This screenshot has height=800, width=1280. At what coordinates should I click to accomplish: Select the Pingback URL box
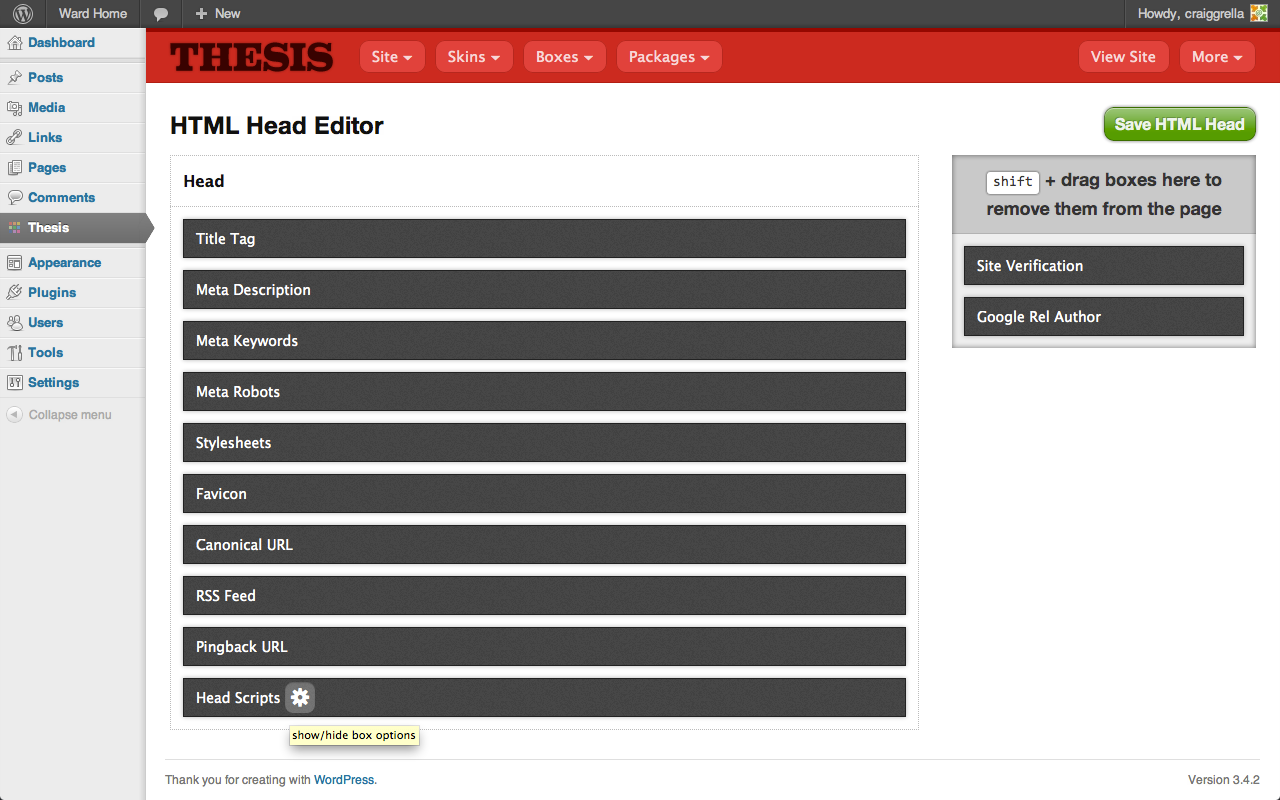(x=544, y=647)
